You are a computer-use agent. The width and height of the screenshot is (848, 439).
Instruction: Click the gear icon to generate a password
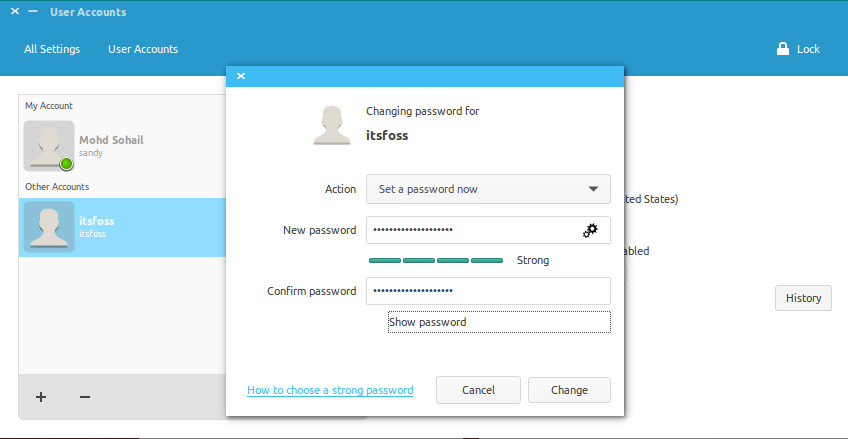click(x=590, y=230)
